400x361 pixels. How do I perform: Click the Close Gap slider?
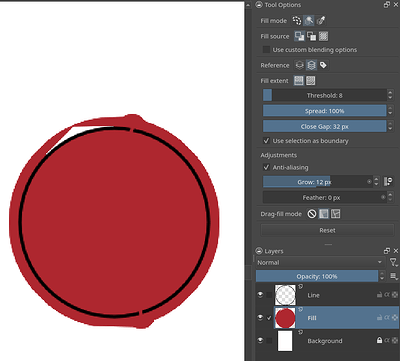tap(325, 127)
